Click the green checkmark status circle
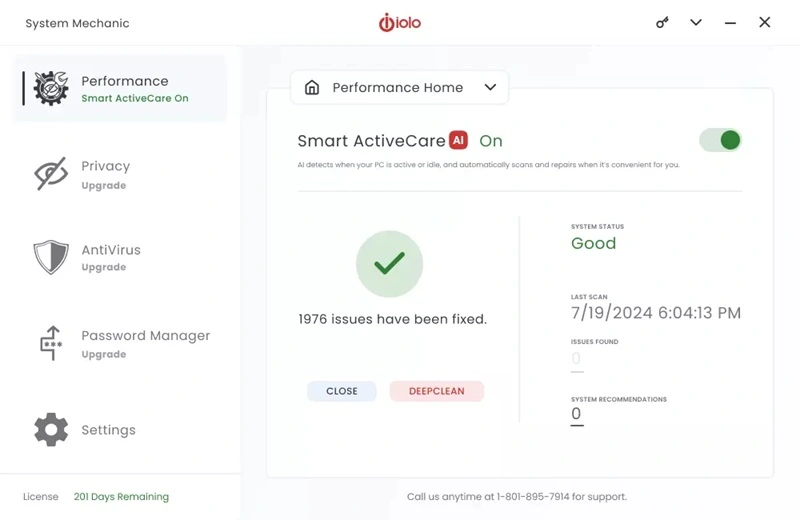800x520 pixels. pos(389,264)
